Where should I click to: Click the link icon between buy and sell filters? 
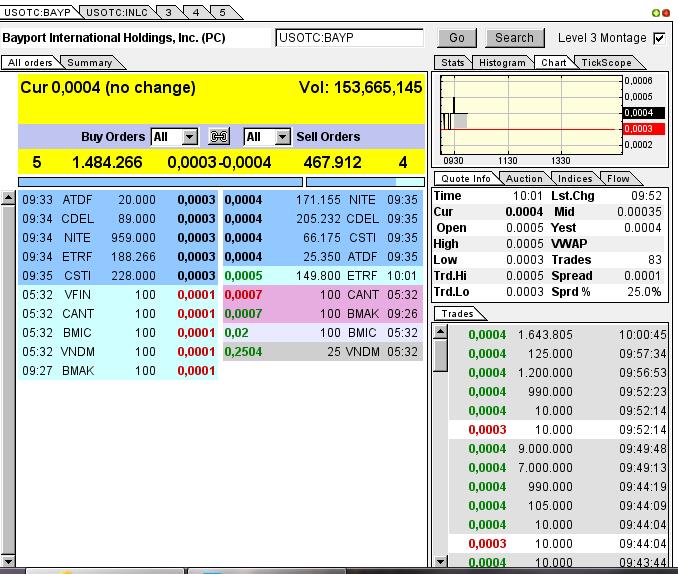pos(219,137)
